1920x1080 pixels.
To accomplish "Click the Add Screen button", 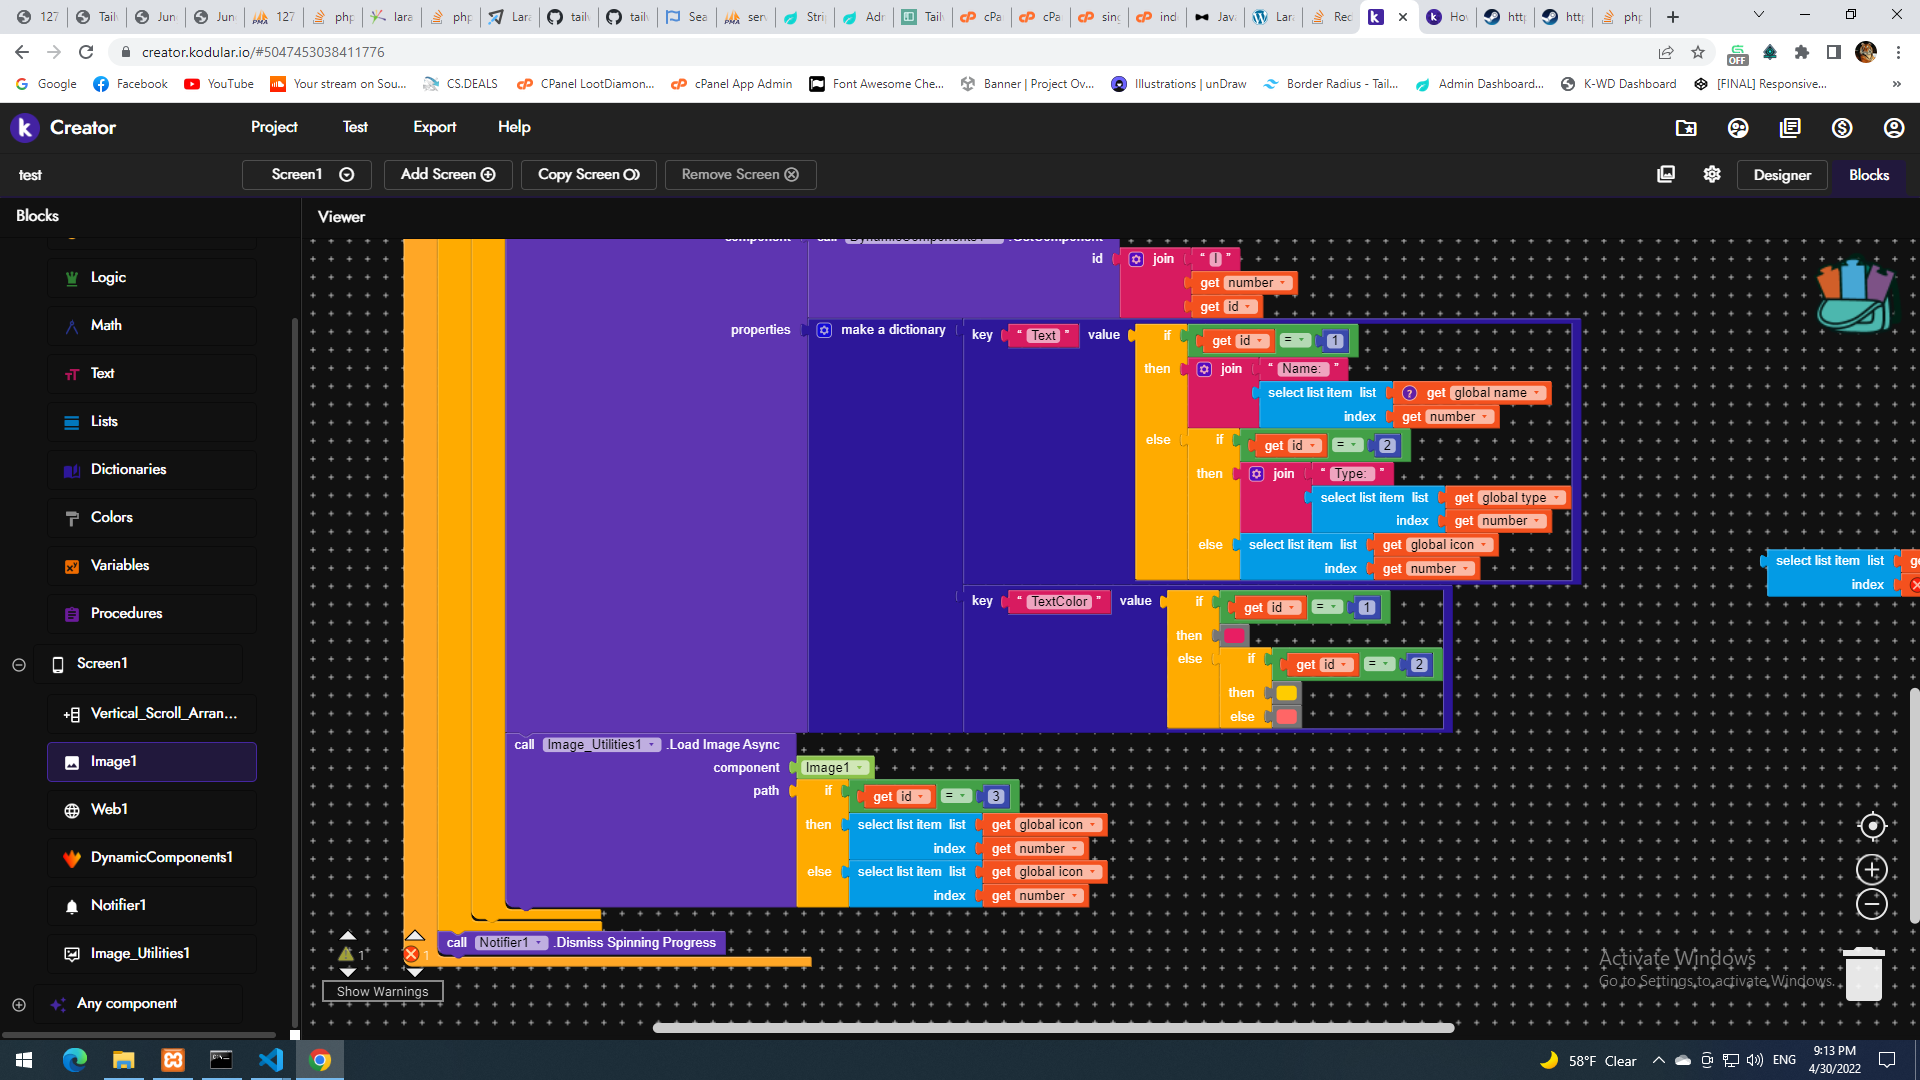I will click(448, 174).
